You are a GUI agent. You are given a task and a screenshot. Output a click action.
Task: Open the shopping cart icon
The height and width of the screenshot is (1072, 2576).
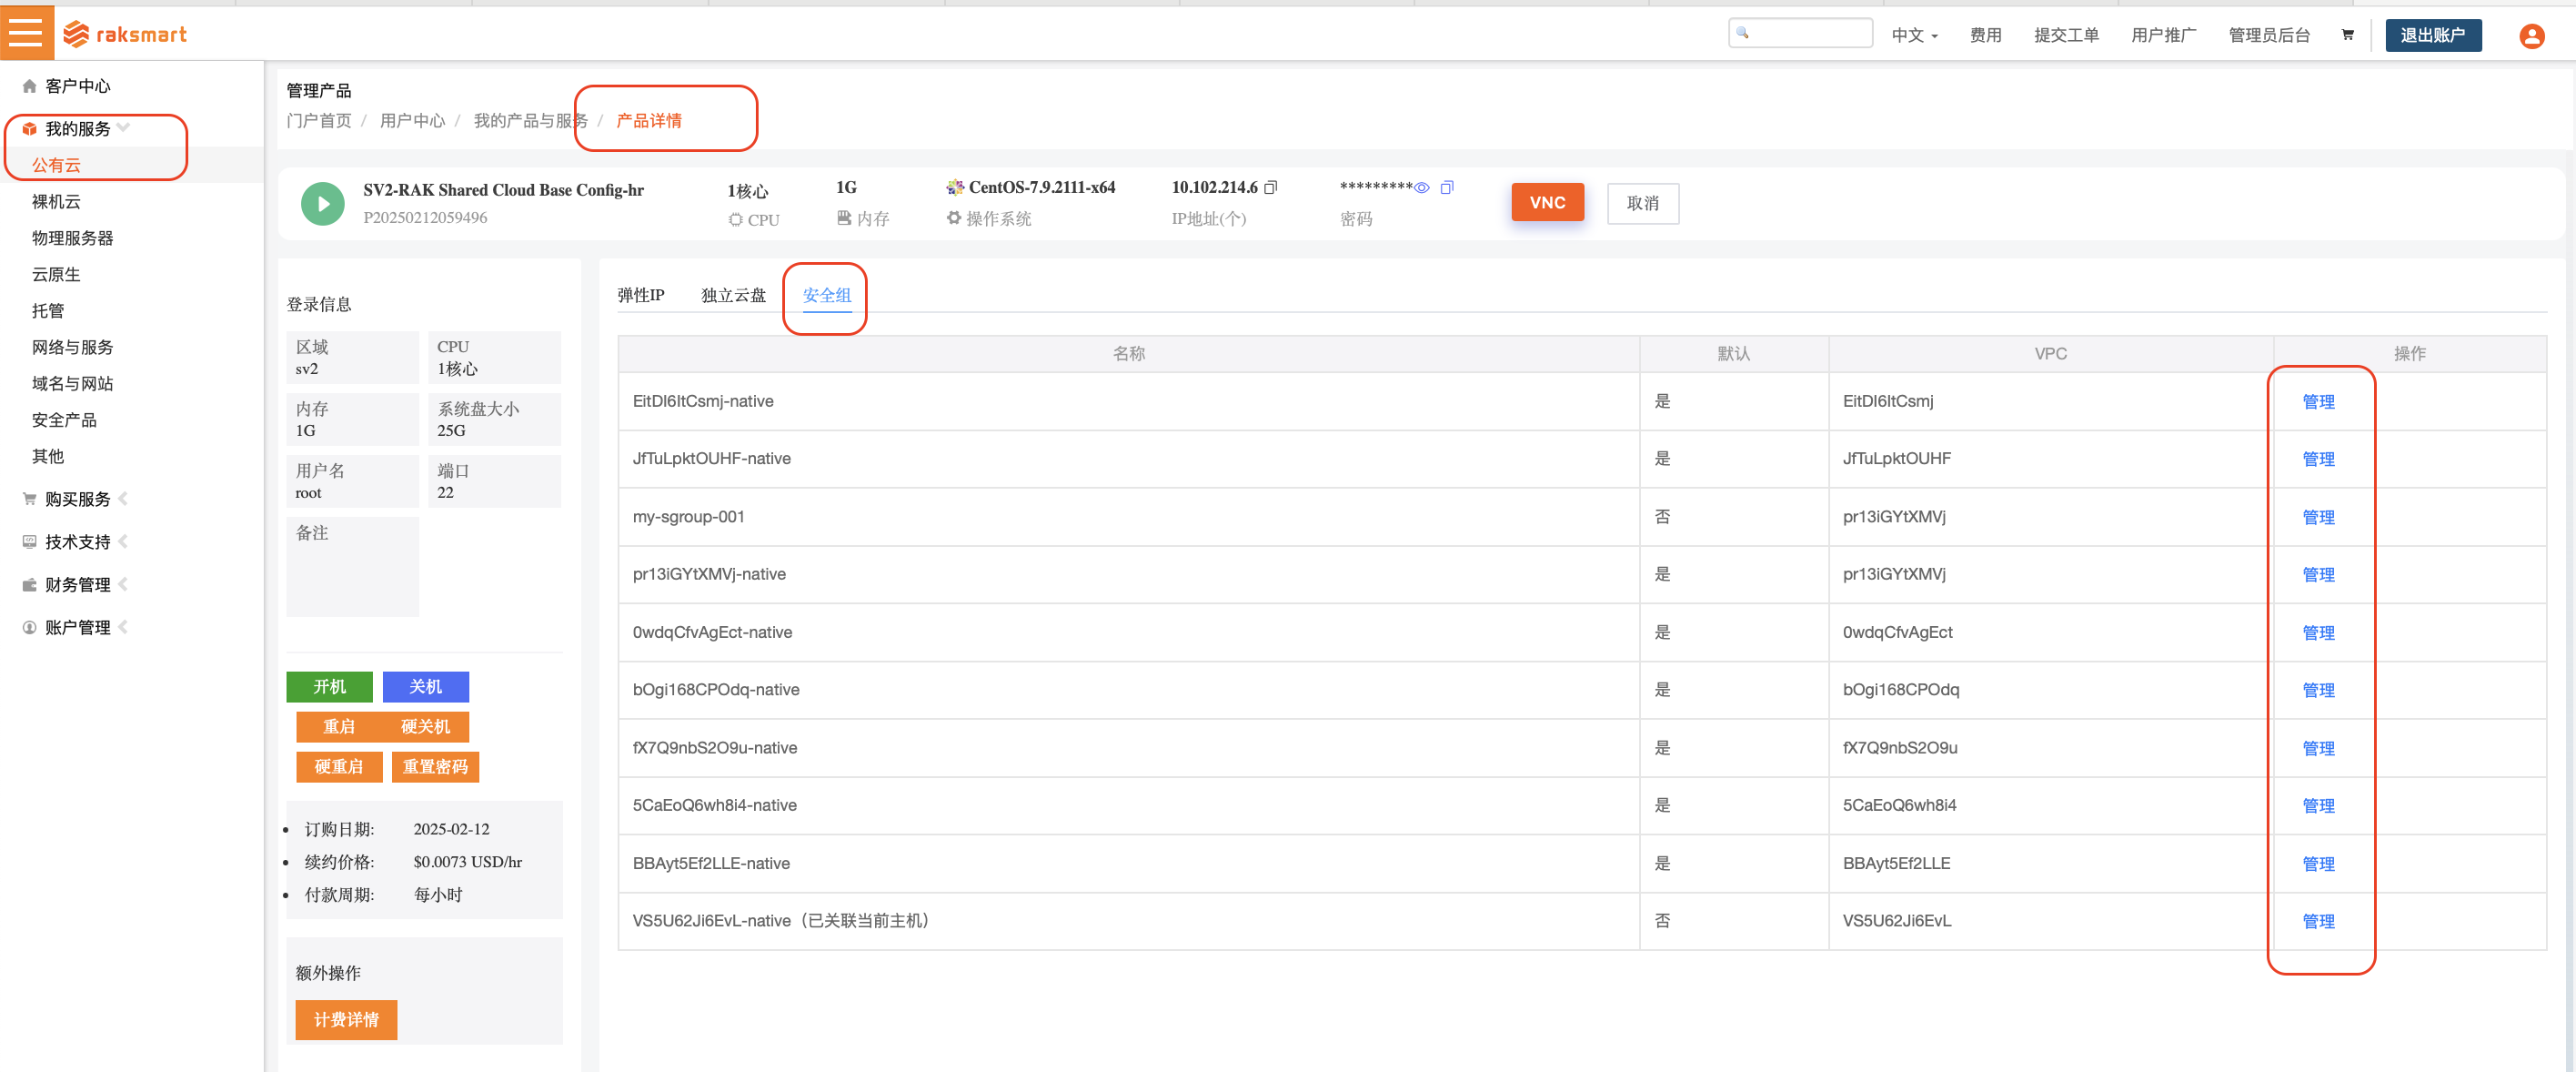pyautogui.click(x=2347, y=35)
